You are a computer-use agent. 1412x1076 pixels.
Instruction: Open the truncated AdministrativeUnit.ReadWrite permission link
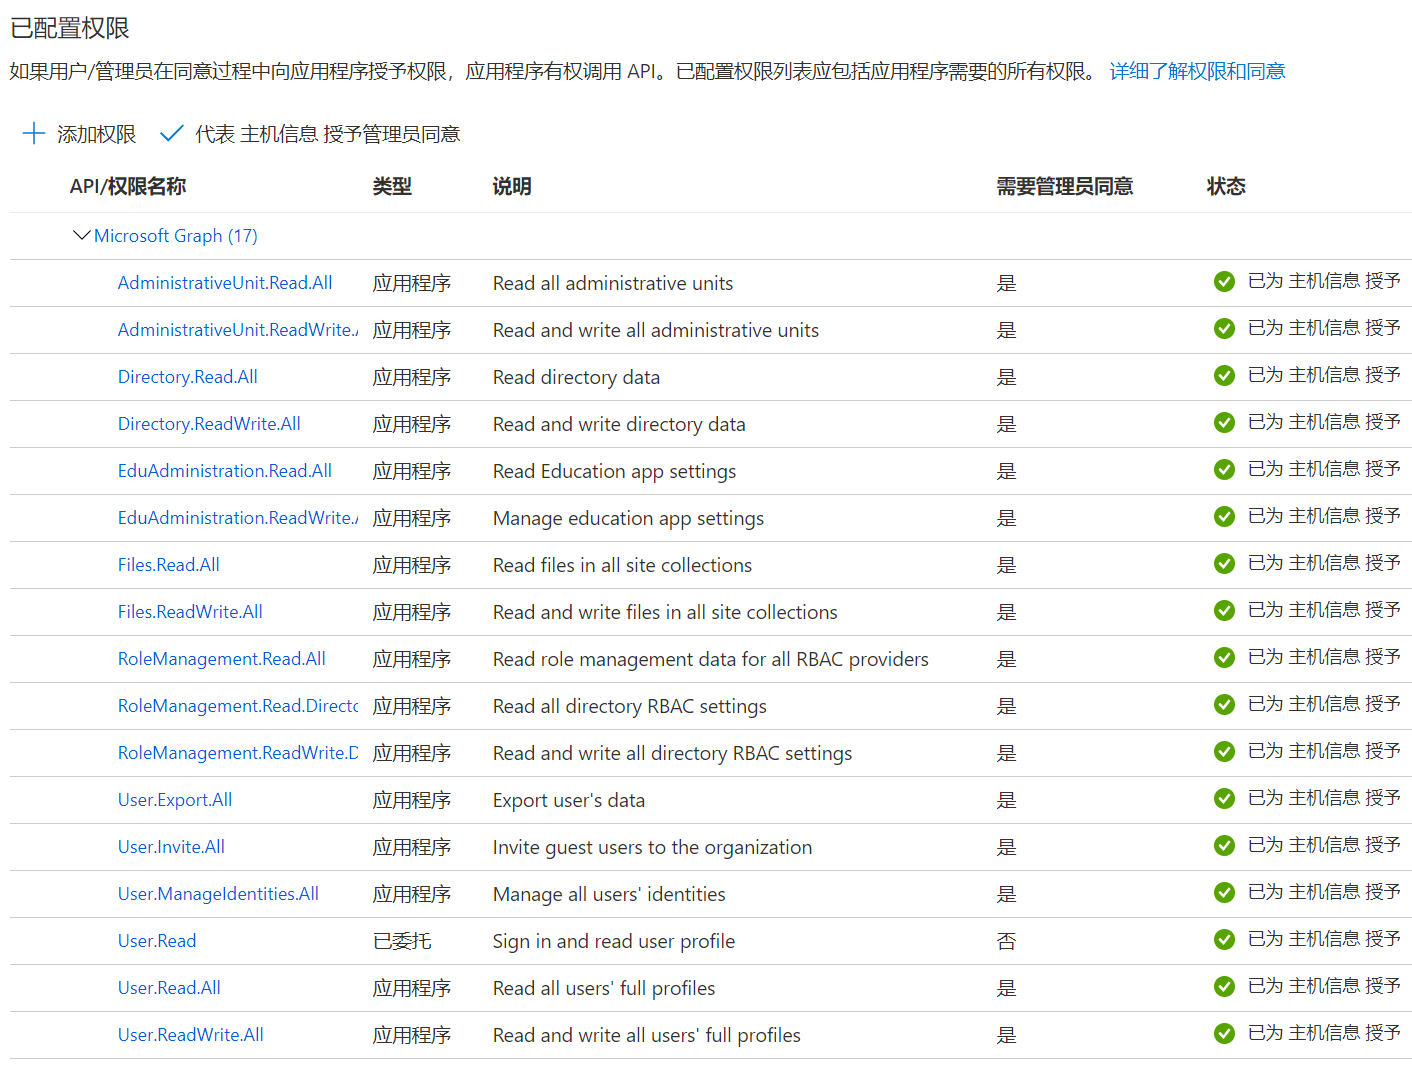pos(238,330)
